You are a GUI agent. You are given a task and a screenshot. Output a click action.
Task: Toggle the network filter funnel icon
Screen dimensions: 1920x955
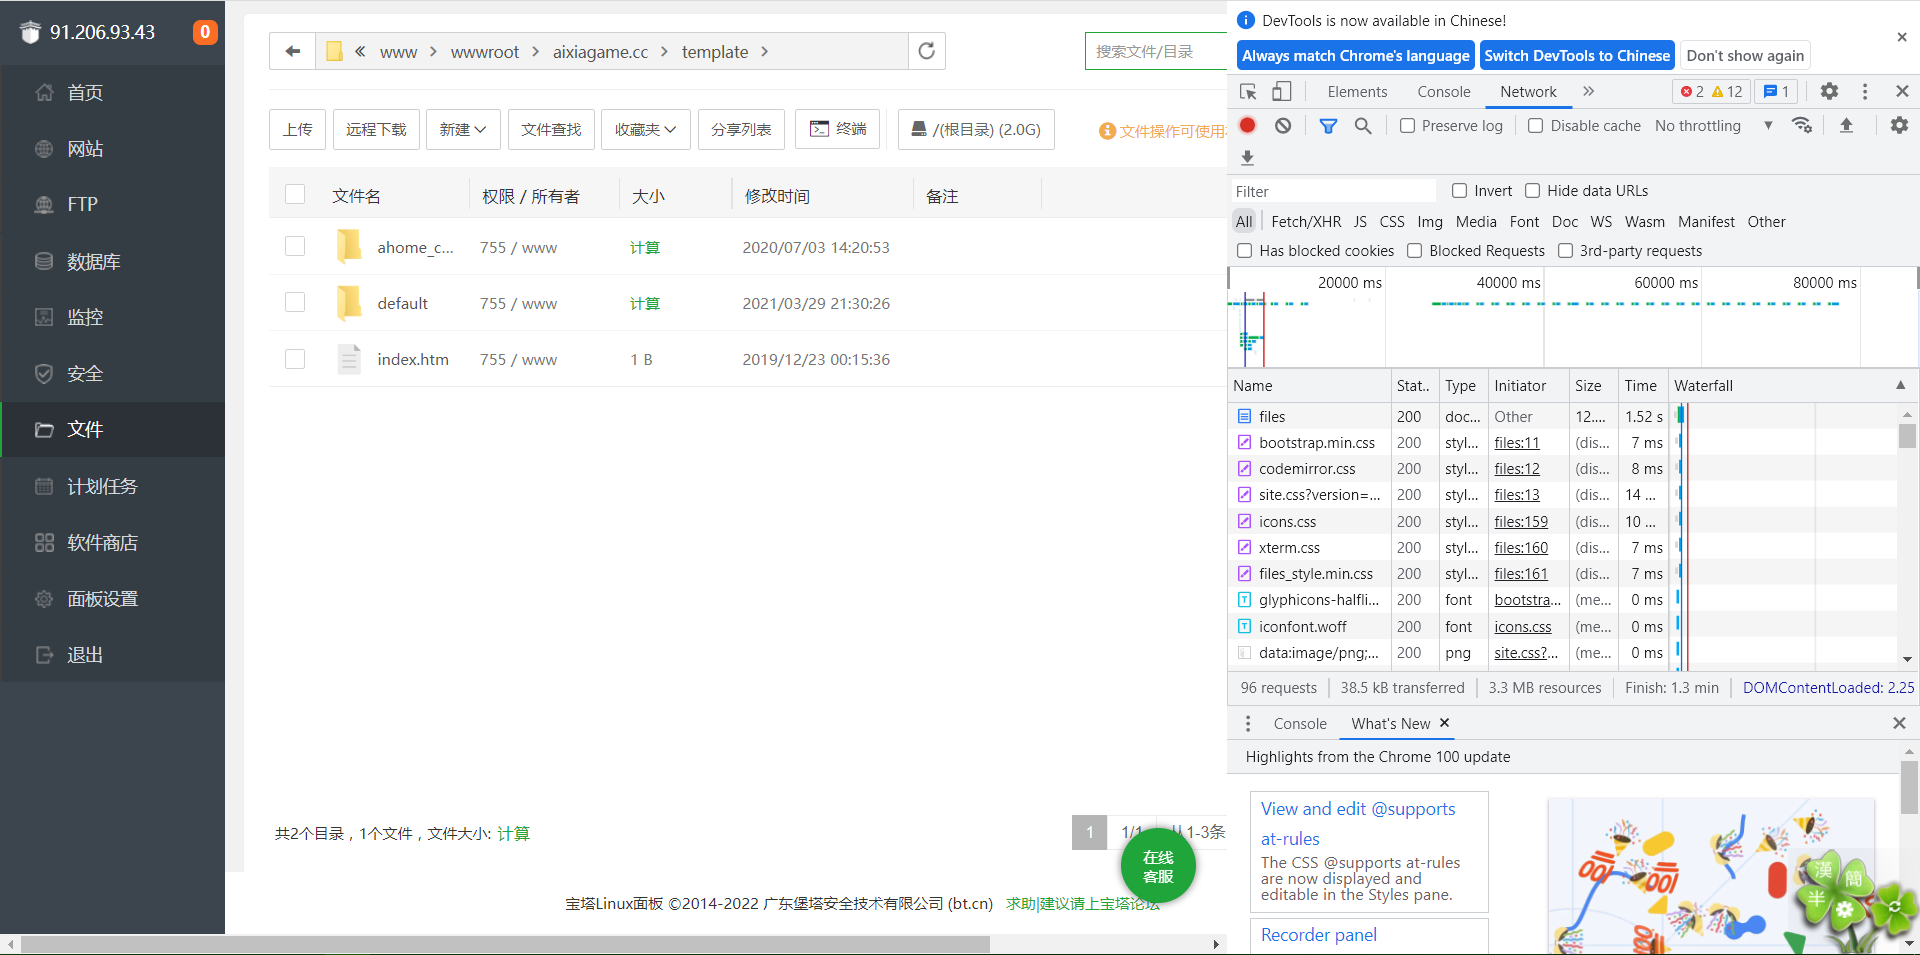tap(1328, 125)
